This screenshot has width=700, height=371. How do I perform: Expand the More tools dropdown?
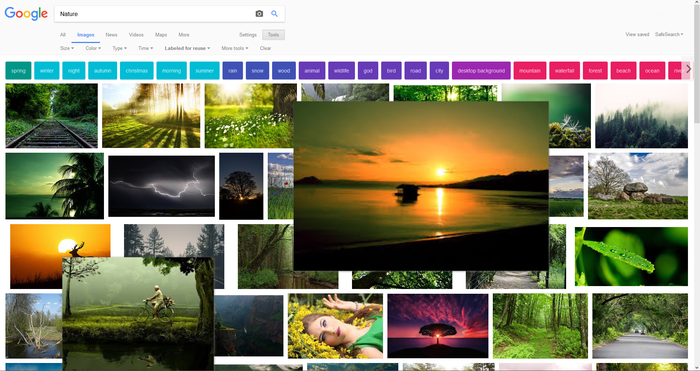coord(235,48)
